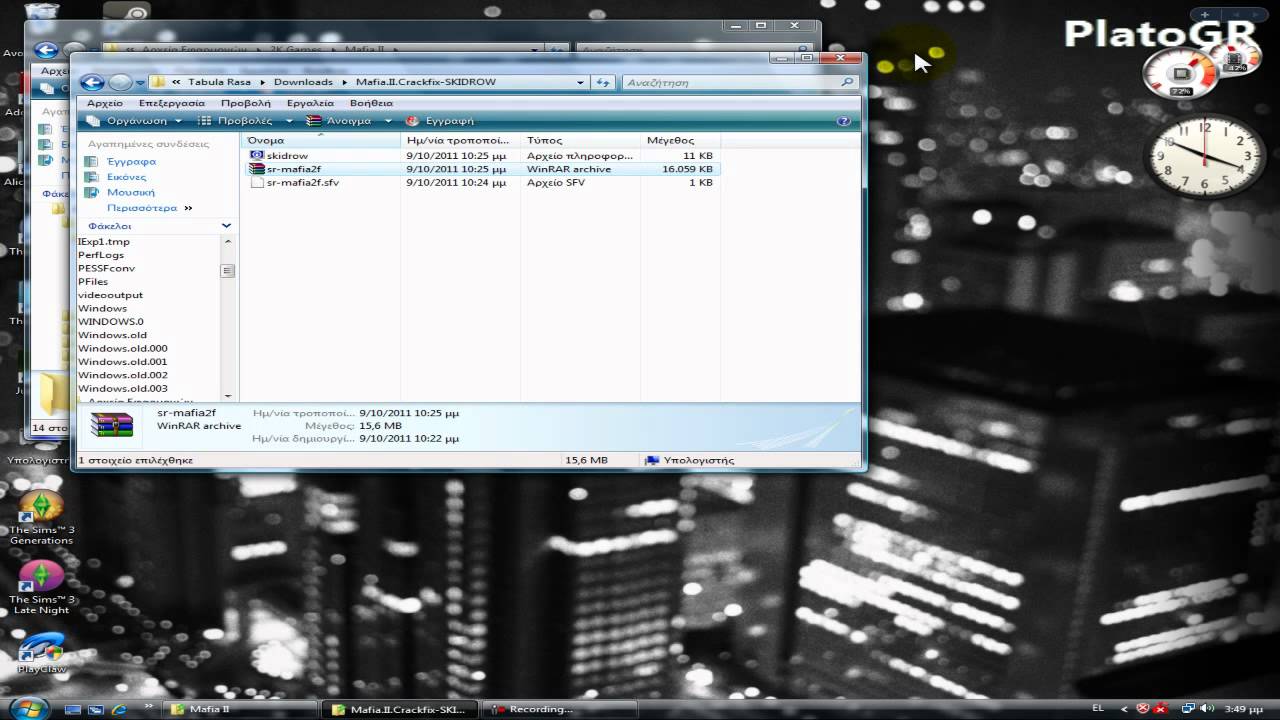Sort by Ημ/νία τροποποίησης column header
The width and height of the screenshot is (1280, 720).
[460, 141]
